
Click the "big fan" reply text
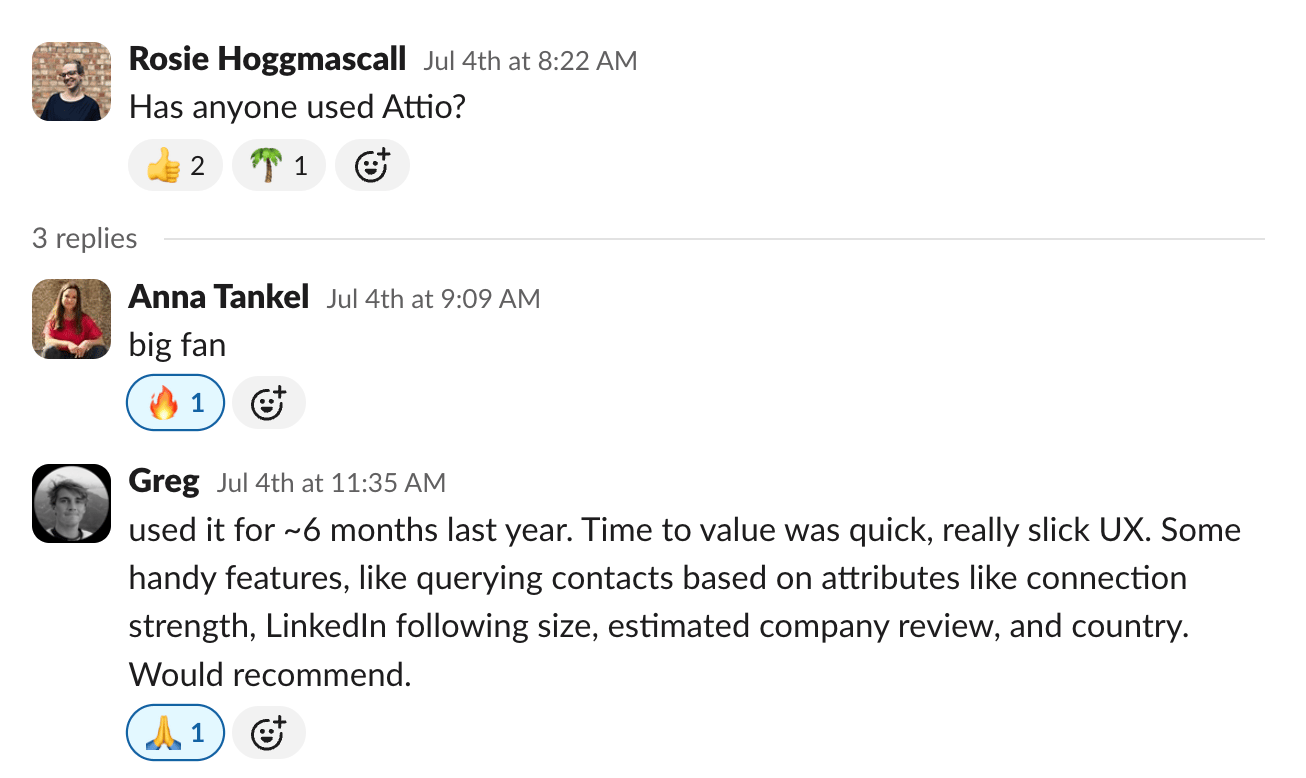pyautogui.click(x=177, y=345)
